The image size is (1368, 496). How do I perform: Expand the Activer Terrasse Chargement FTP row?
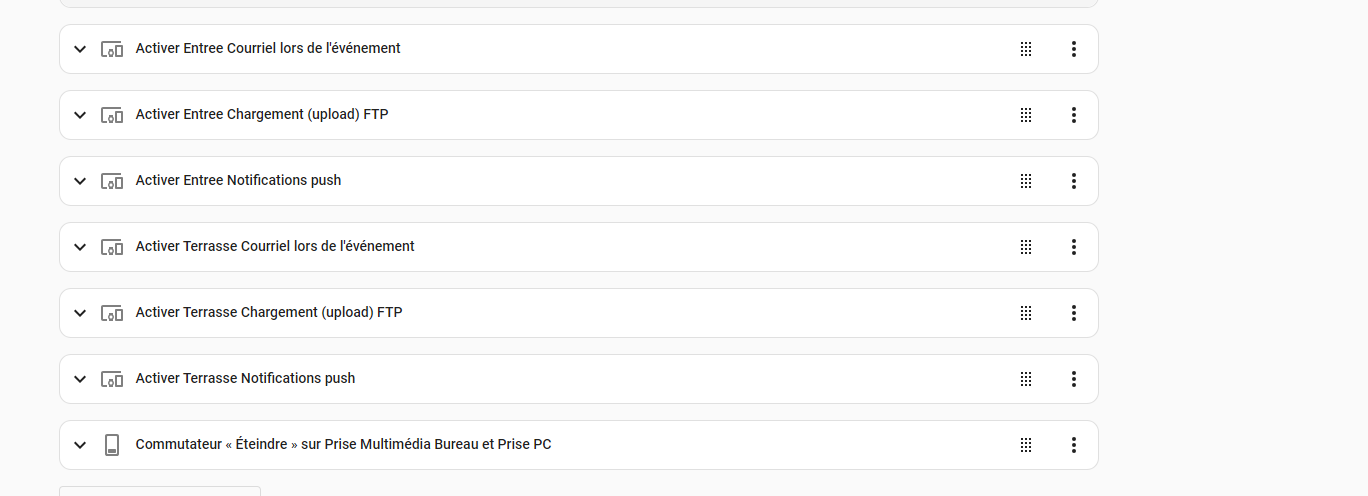point(80,313)
